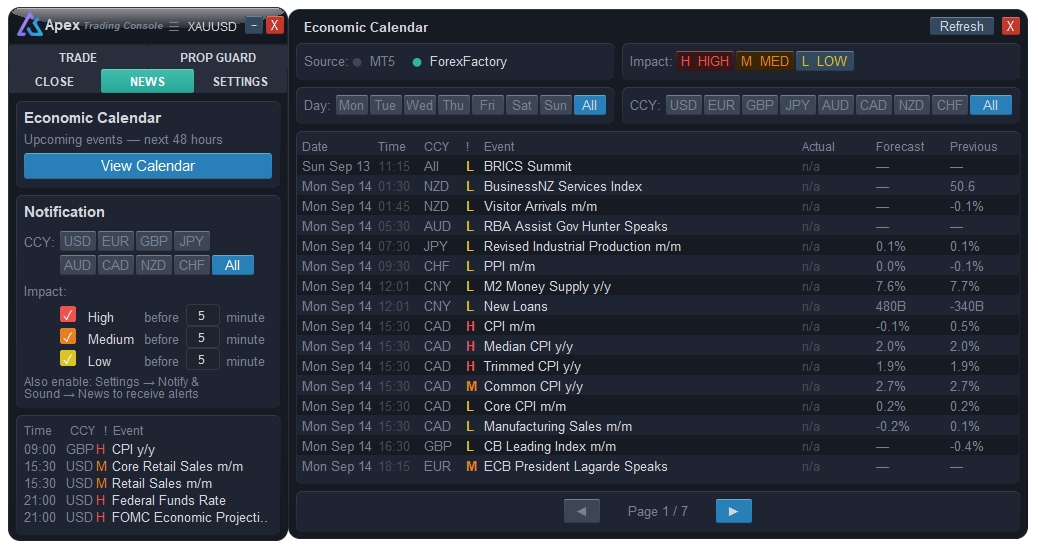Screen dimensions: 1038x550
Task: Filter calendar currency NZD
Action: pyautogui.click(x=912, y=105)
